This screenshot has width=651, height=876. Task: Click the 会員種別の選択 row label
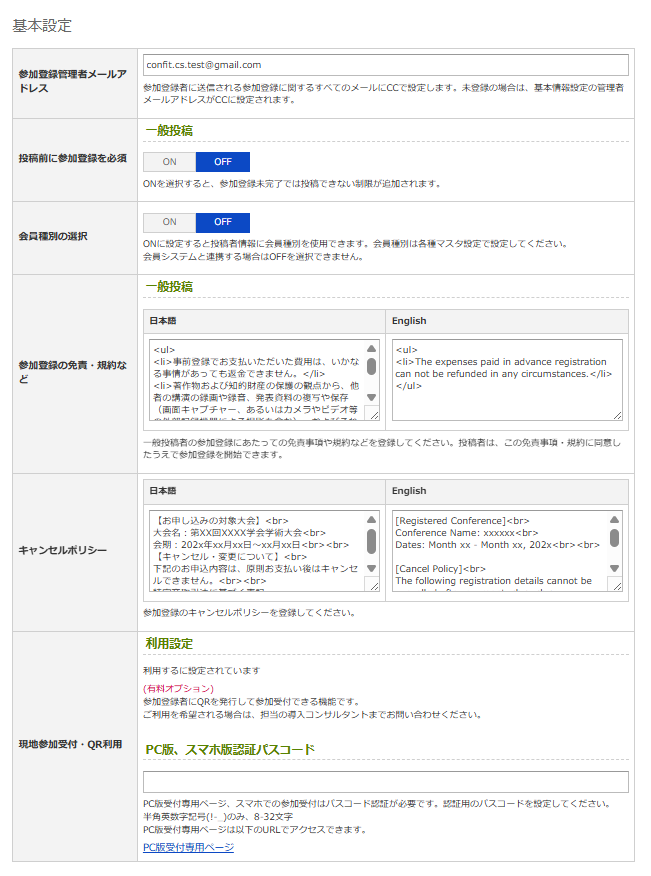coord(53,236)
